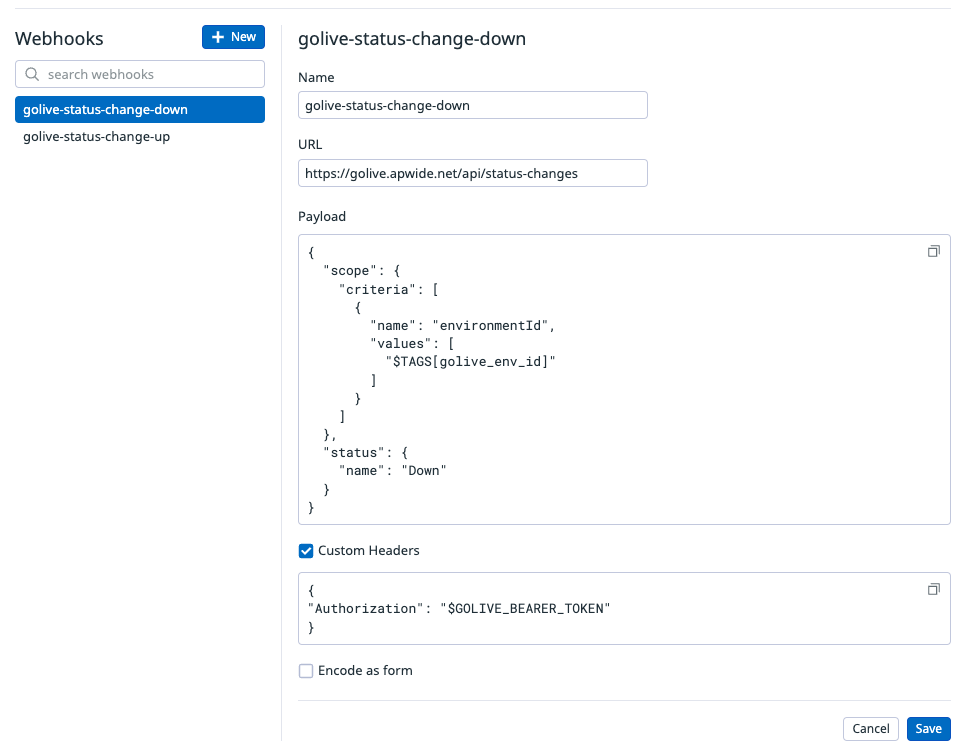967x753 pixels.
Task: Enable the Encode as form checkbox
Action: (x=306, y=671)
